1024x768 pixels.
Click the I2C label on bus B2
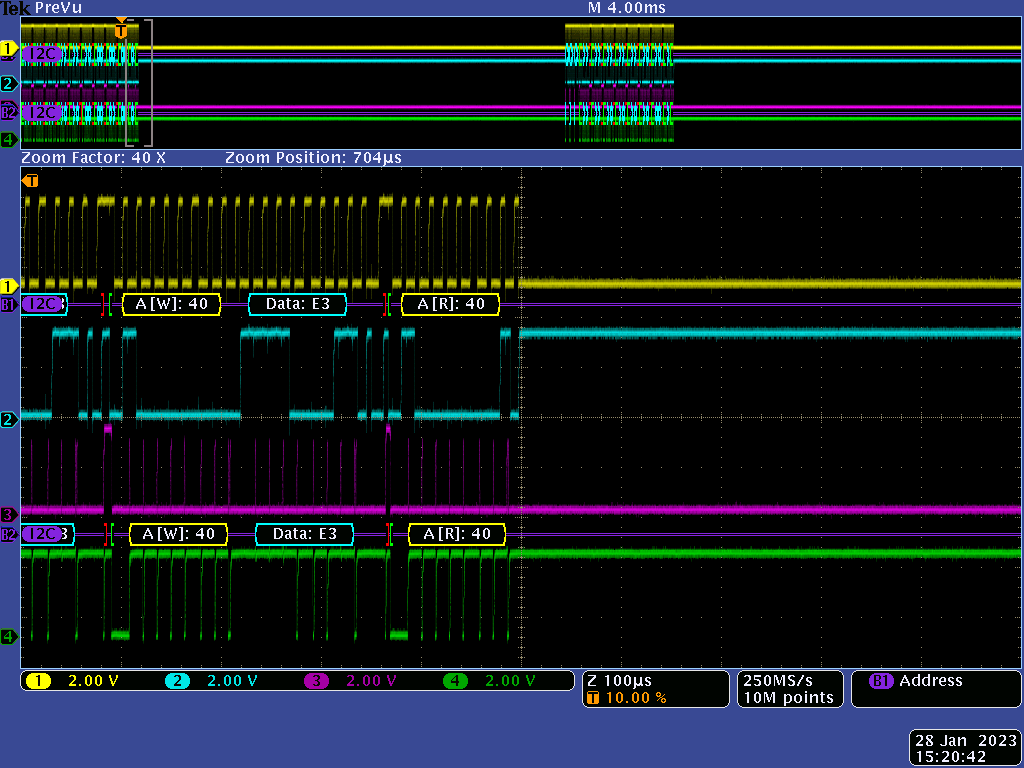44,534
